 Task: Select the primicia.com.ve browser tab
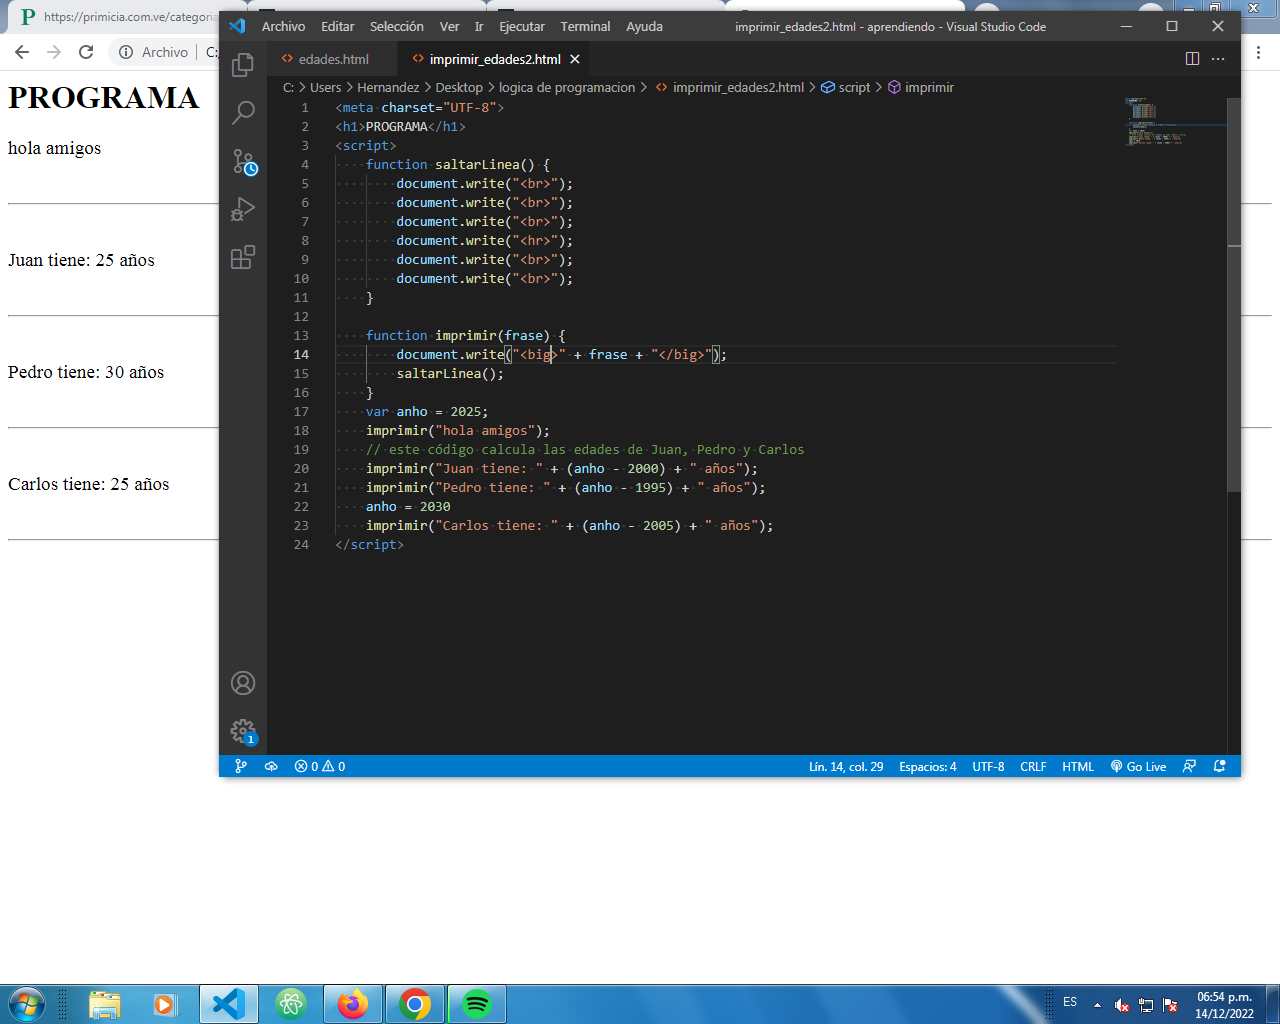point(118,17)
